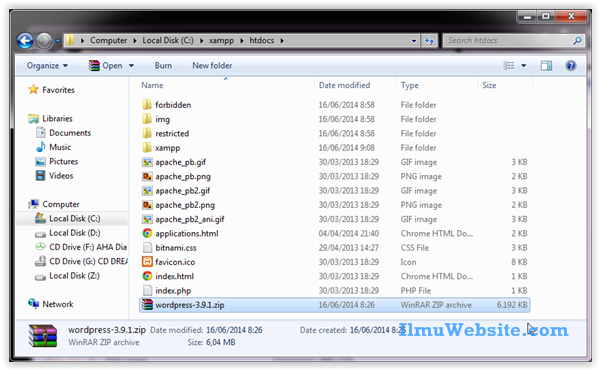Select apache_pb2.gif file icon
This screenshot has width=600, height=370.
coord(147,191)
